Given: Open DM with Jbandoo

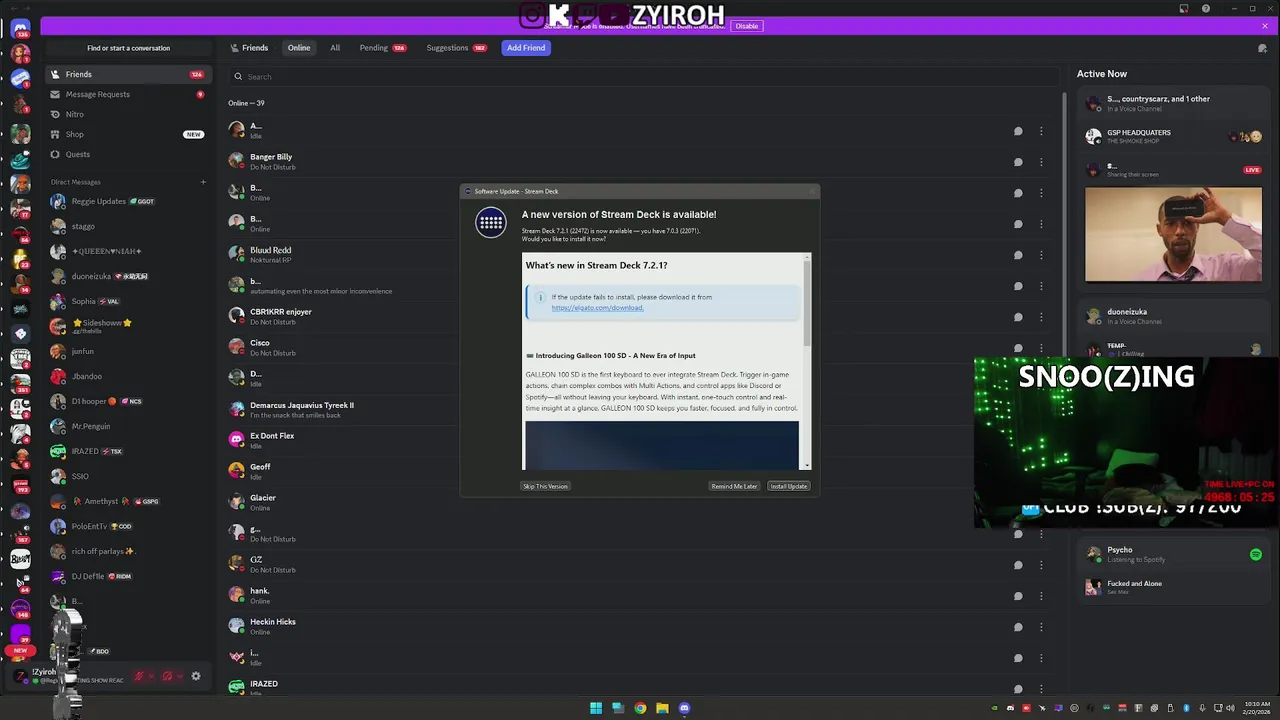Looking at the screenshot, I should [128, 376].
